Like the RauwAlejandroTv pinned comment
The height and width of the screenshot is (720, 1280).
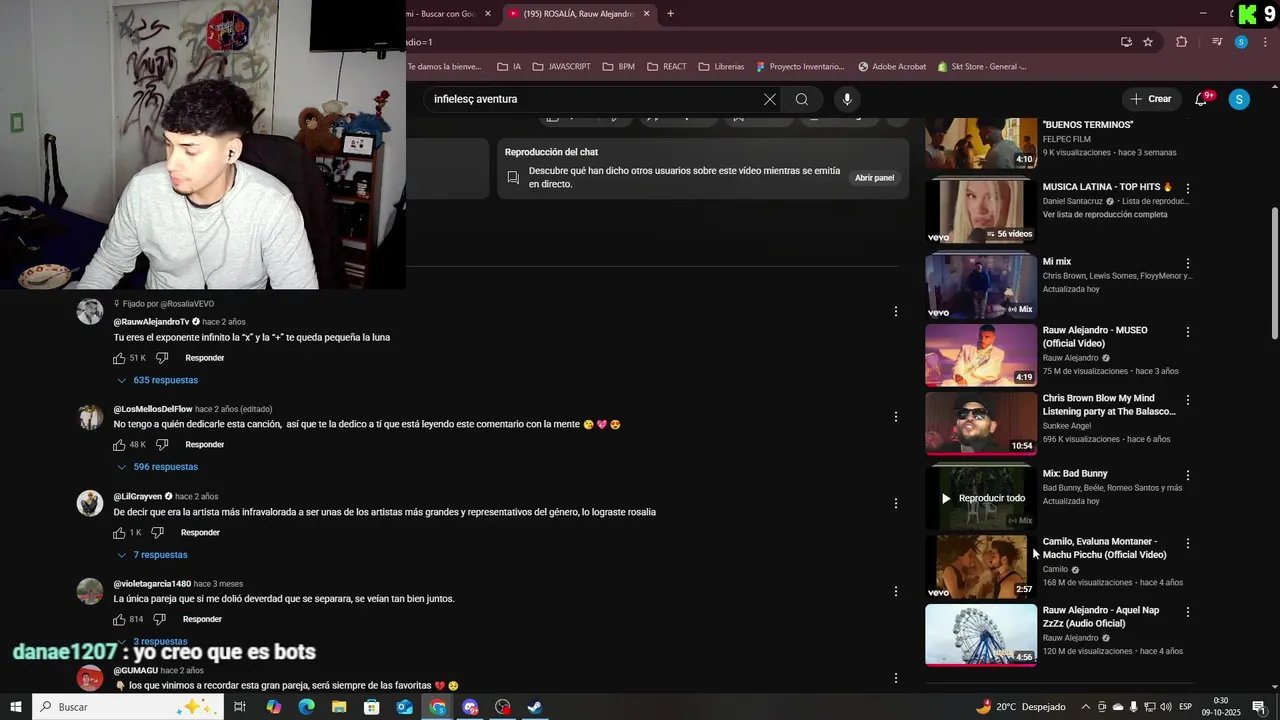pos(119,358)
